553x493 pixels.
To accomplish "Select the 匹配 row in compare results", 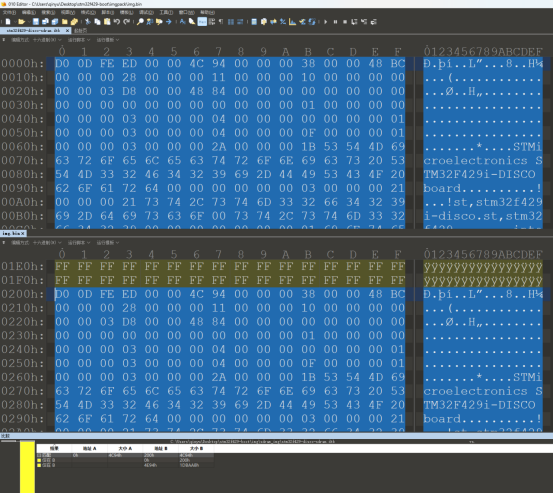I will 125,455.
